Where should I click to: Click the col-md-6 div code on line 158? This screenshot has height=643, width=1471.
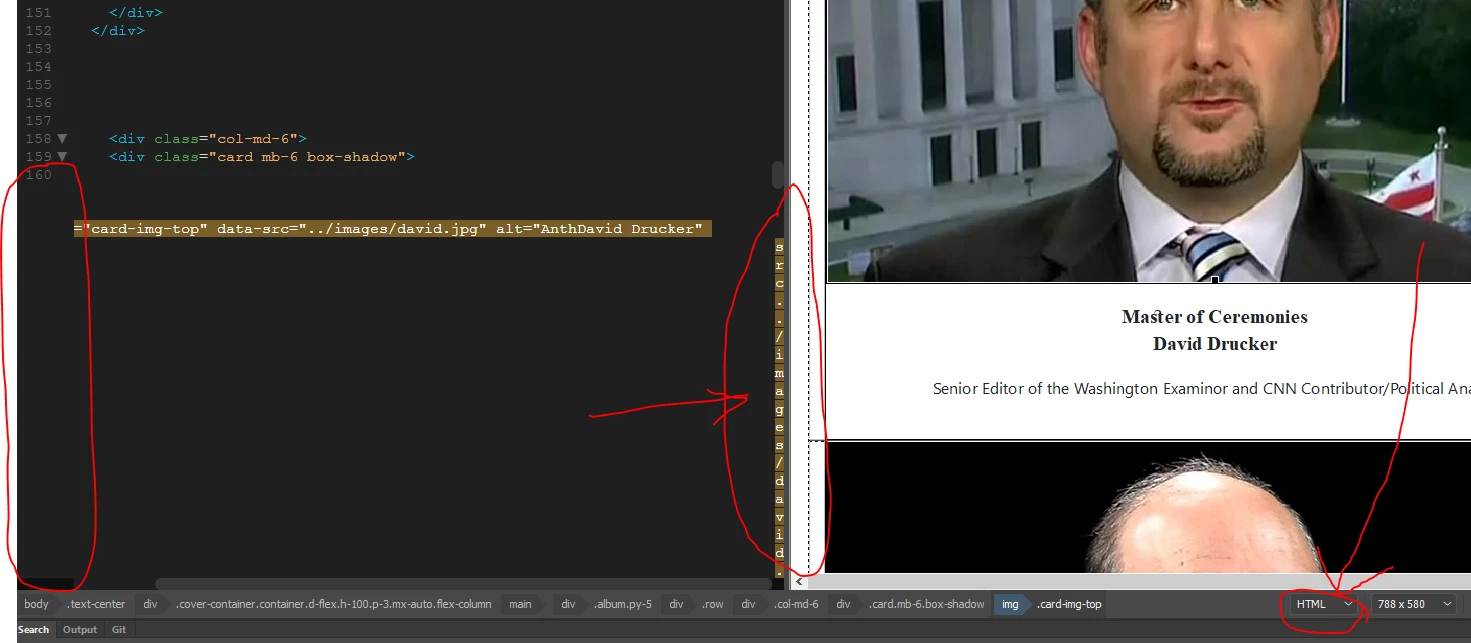click(x=208, y=139)
